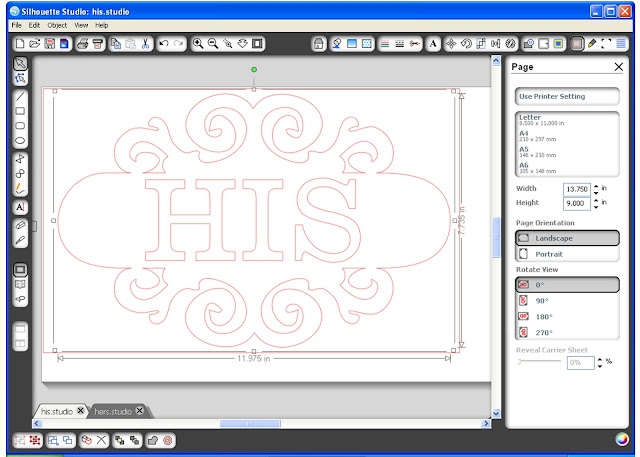Open the Library book icon
640x457 pixels.
click(20, 284)
